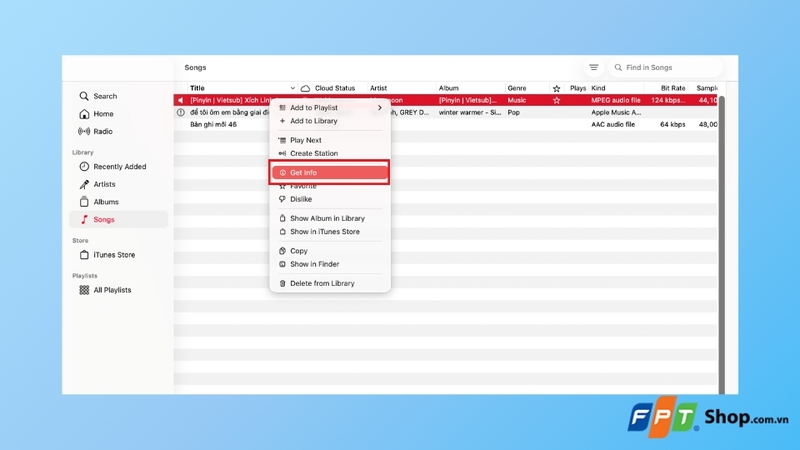Click the vertical scrollbar of the songs list
Viewport: 800px width, 450px height.
point(721,244)
